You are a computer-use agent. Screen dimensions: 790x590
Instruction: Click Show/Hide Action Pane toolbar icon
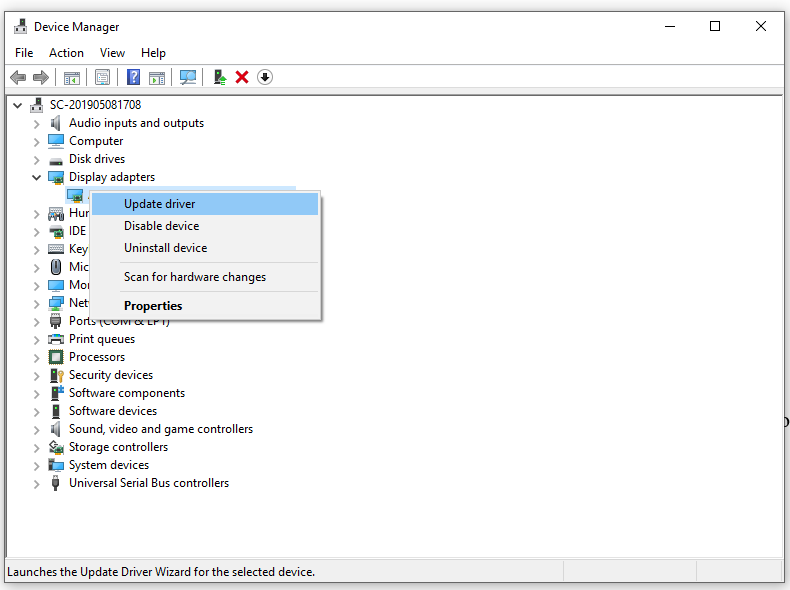157,77
